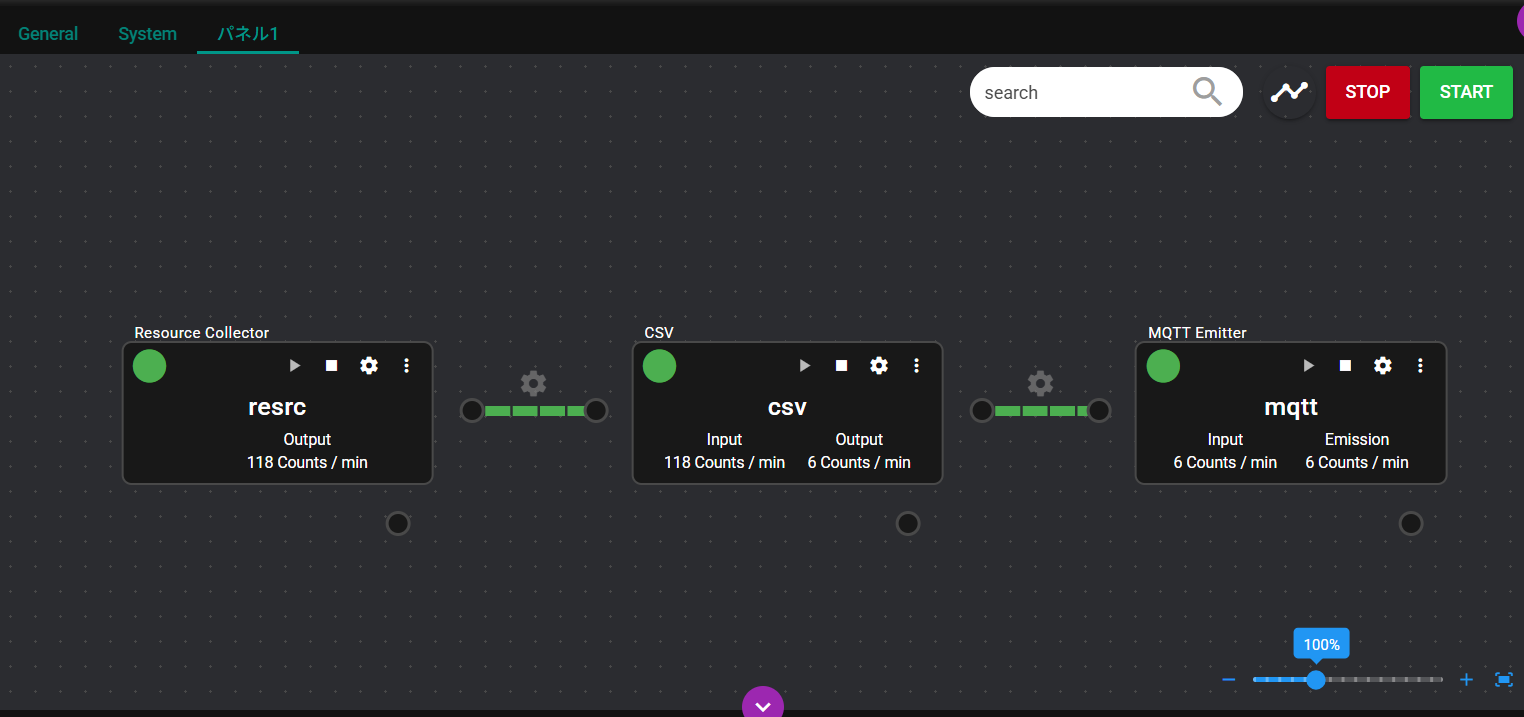Open settings gear on mqtt node
Viewport: 1524px width, 717px height.
pos(1383,366)
